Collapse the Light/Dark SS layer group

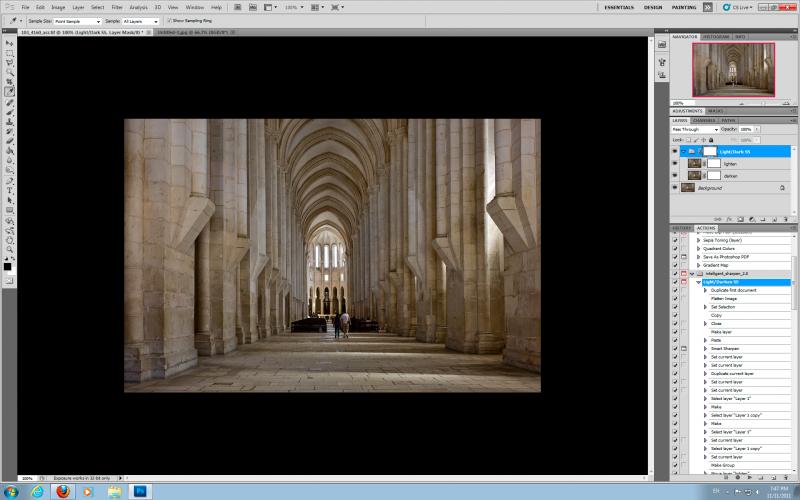coord(684,152)
